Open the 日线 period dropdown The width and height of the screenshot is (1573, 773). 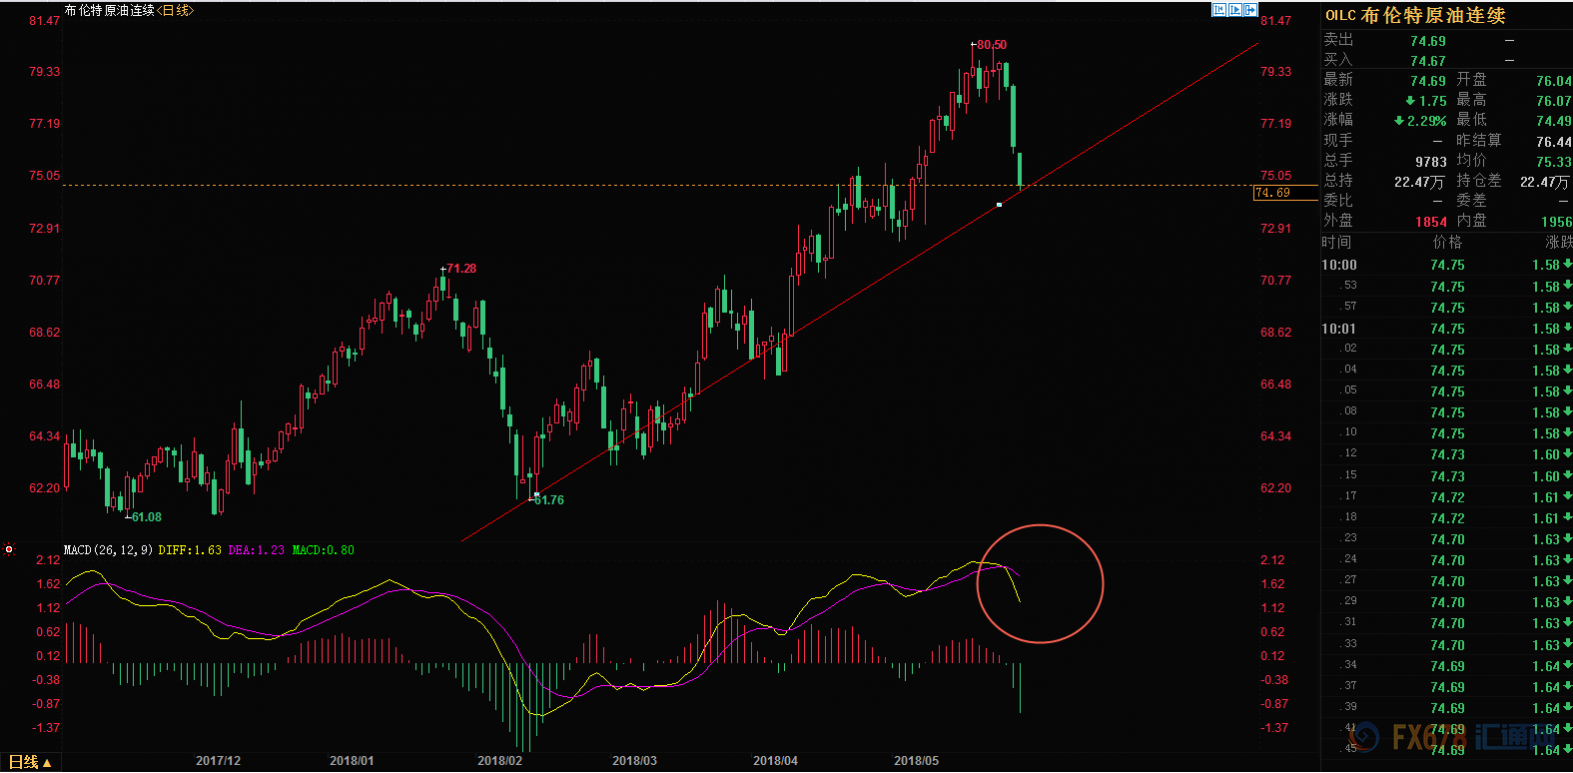(30, 762)
